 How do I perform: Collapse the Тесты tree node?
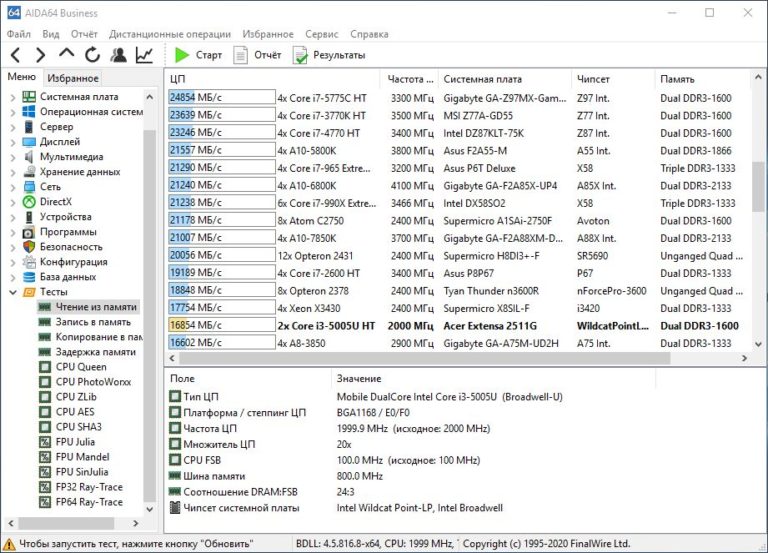13,292
